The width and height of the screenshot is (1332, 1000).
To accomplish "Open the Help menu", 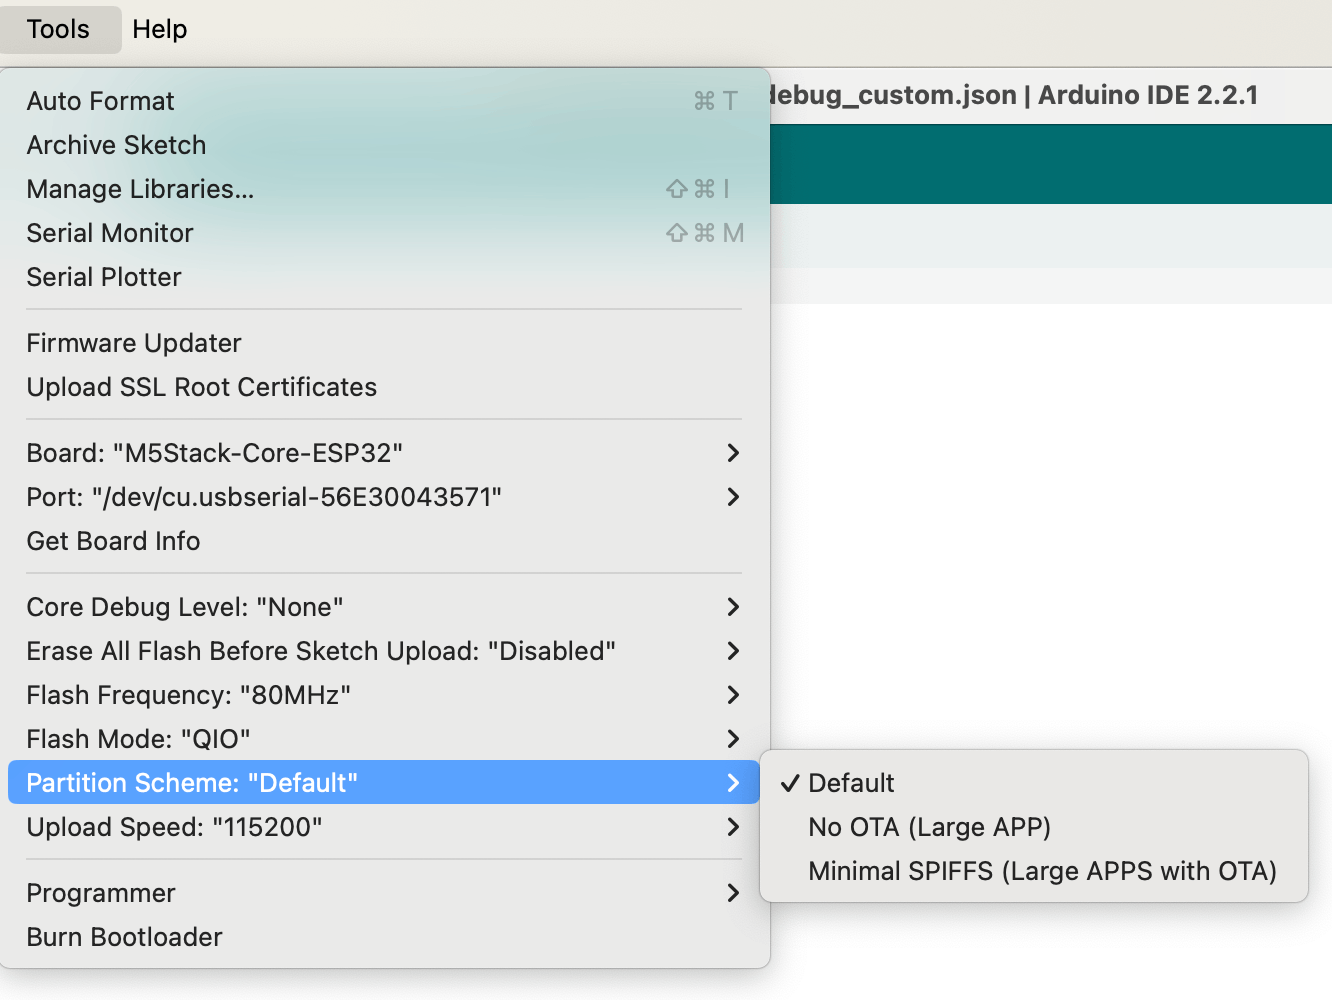I will [160, 29].
